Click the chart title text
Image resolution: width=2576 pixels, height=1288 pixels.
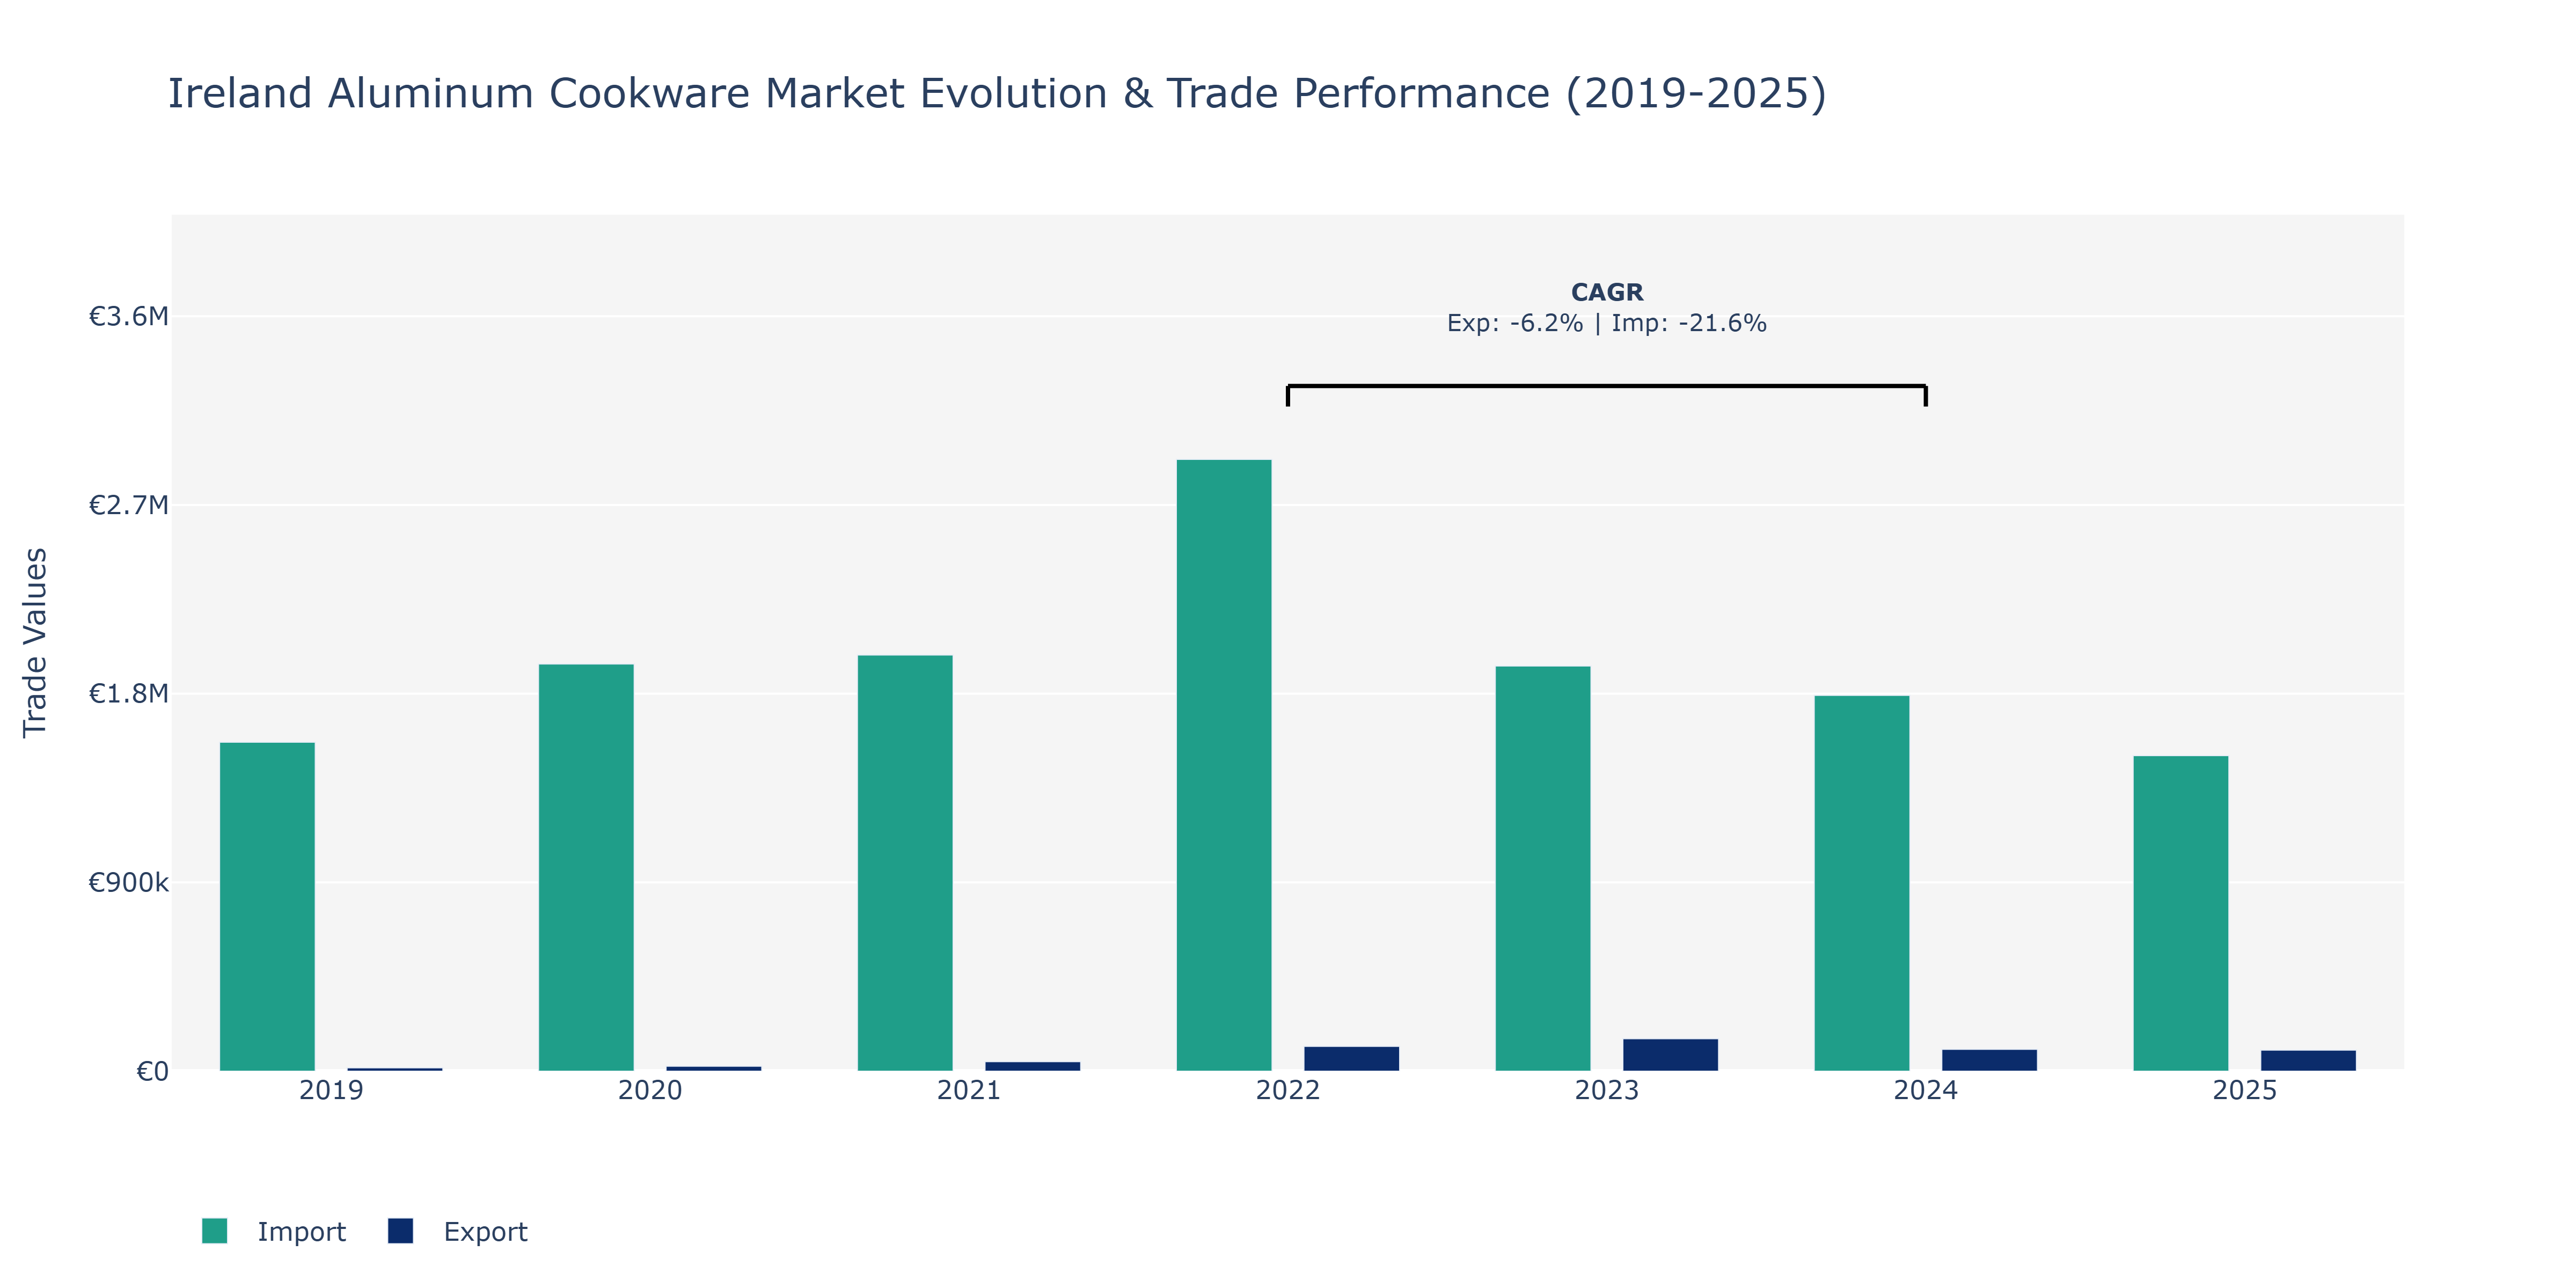(997, 94)
